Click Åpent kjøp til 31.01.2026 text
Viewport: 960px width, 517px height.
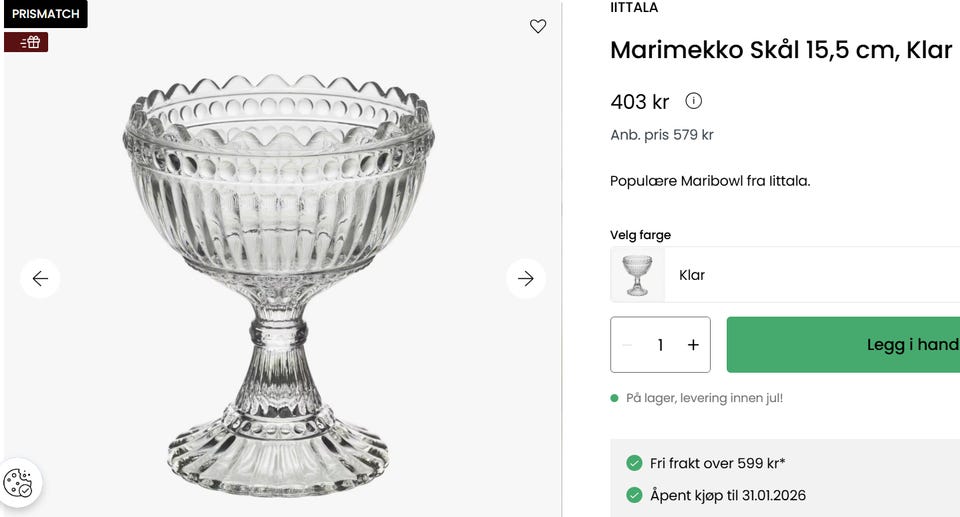(727, 495)
